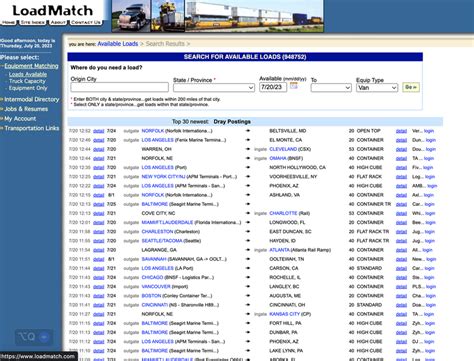Open the SEATTLE/TACOMA terminal link
The width and height of the screenshot is (474, 361).
click(162, 241)
